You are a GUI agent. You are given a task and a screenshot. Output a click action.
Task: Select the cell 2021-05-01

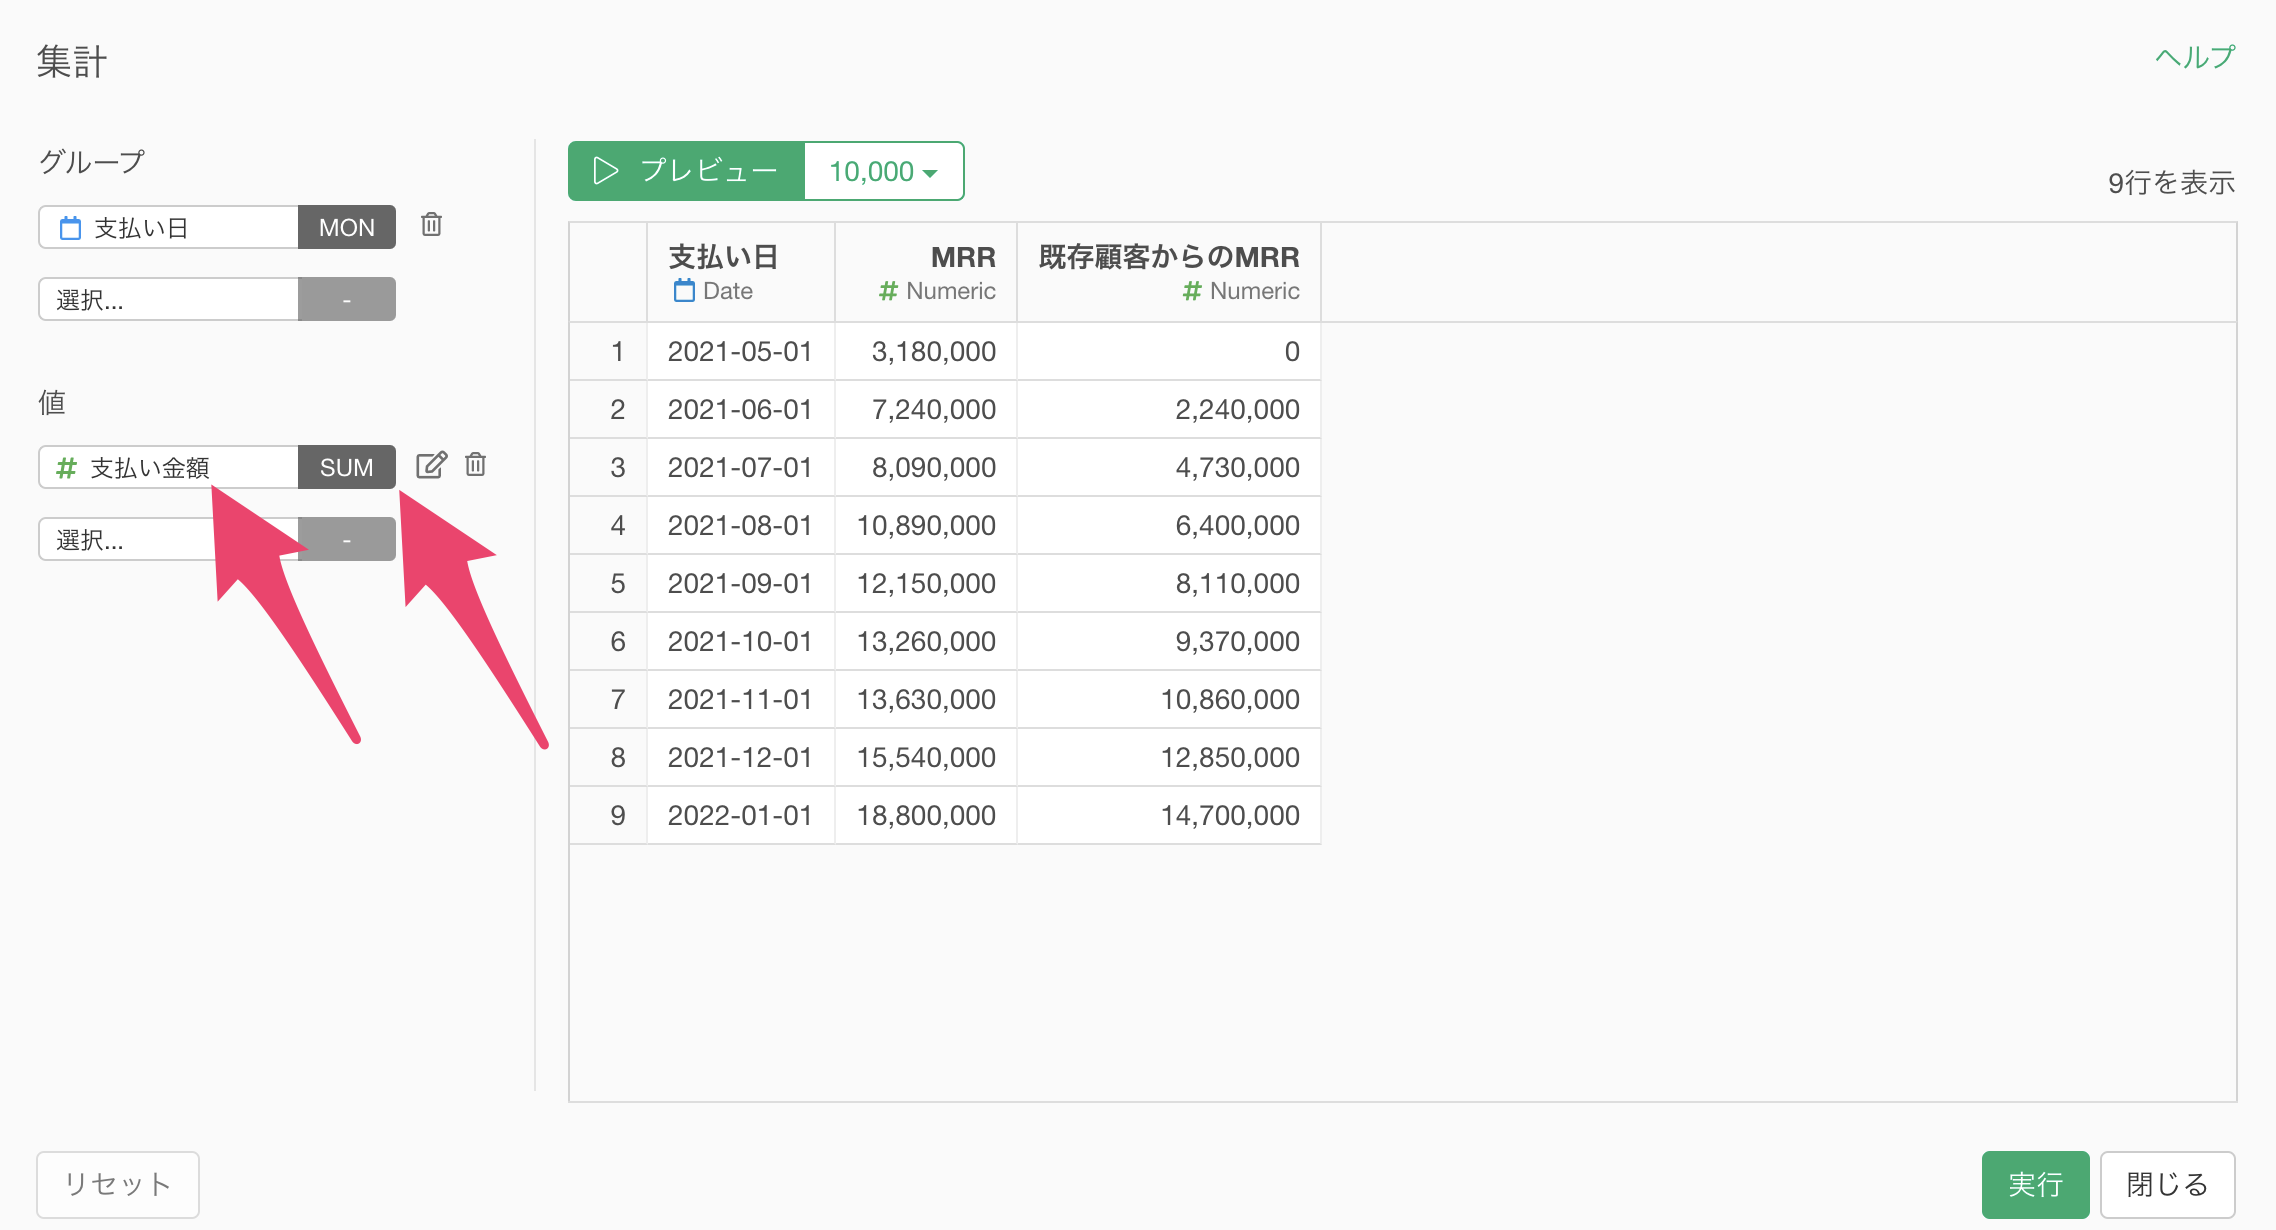740,351
